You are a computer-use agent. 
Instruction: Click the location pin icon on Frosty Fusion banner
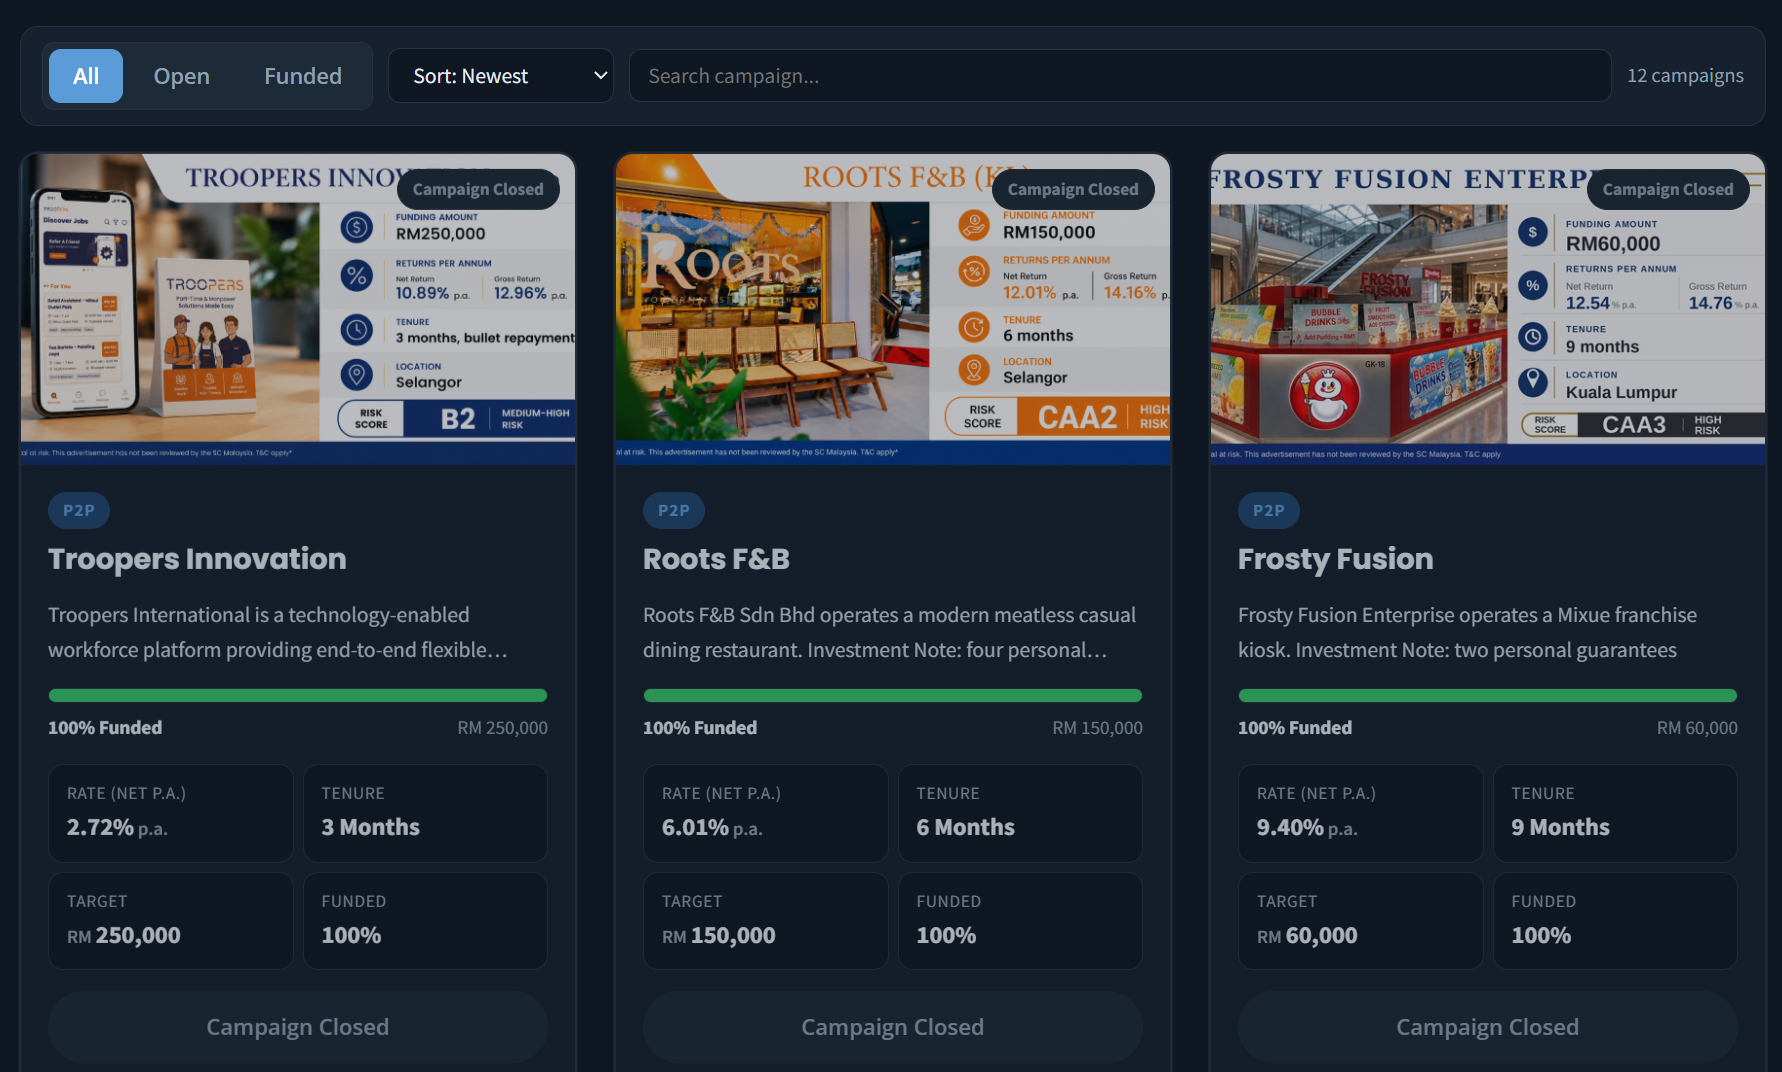(1533, 382)
